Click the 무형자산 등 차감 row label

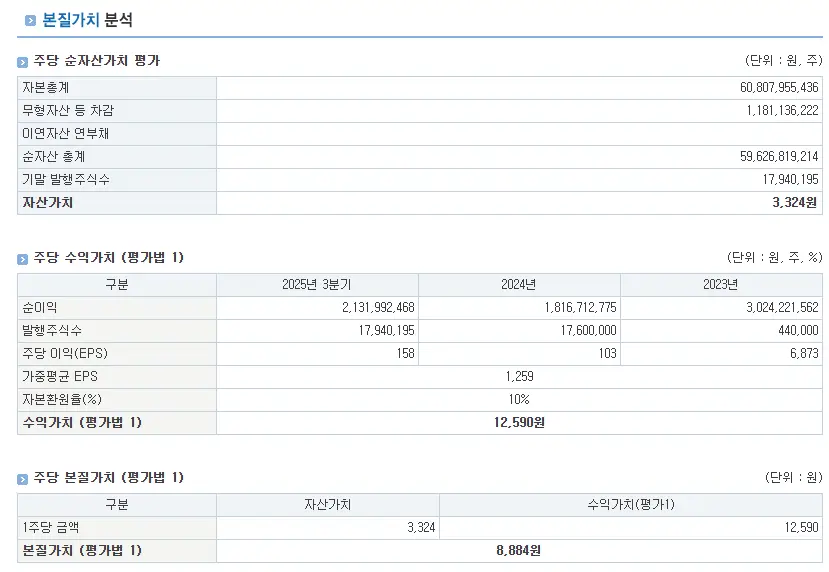pyautogui.click(x=61, y=111)
